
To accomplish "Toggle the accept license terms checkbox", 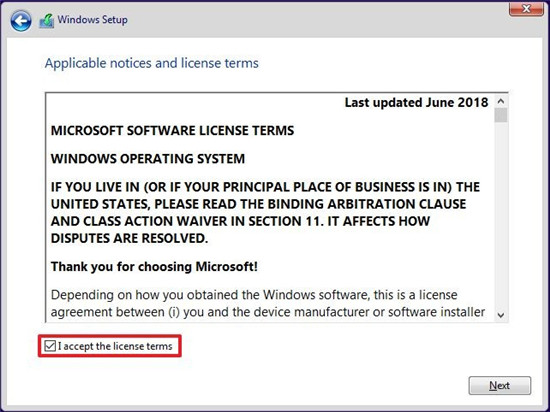I will point(50,346).
